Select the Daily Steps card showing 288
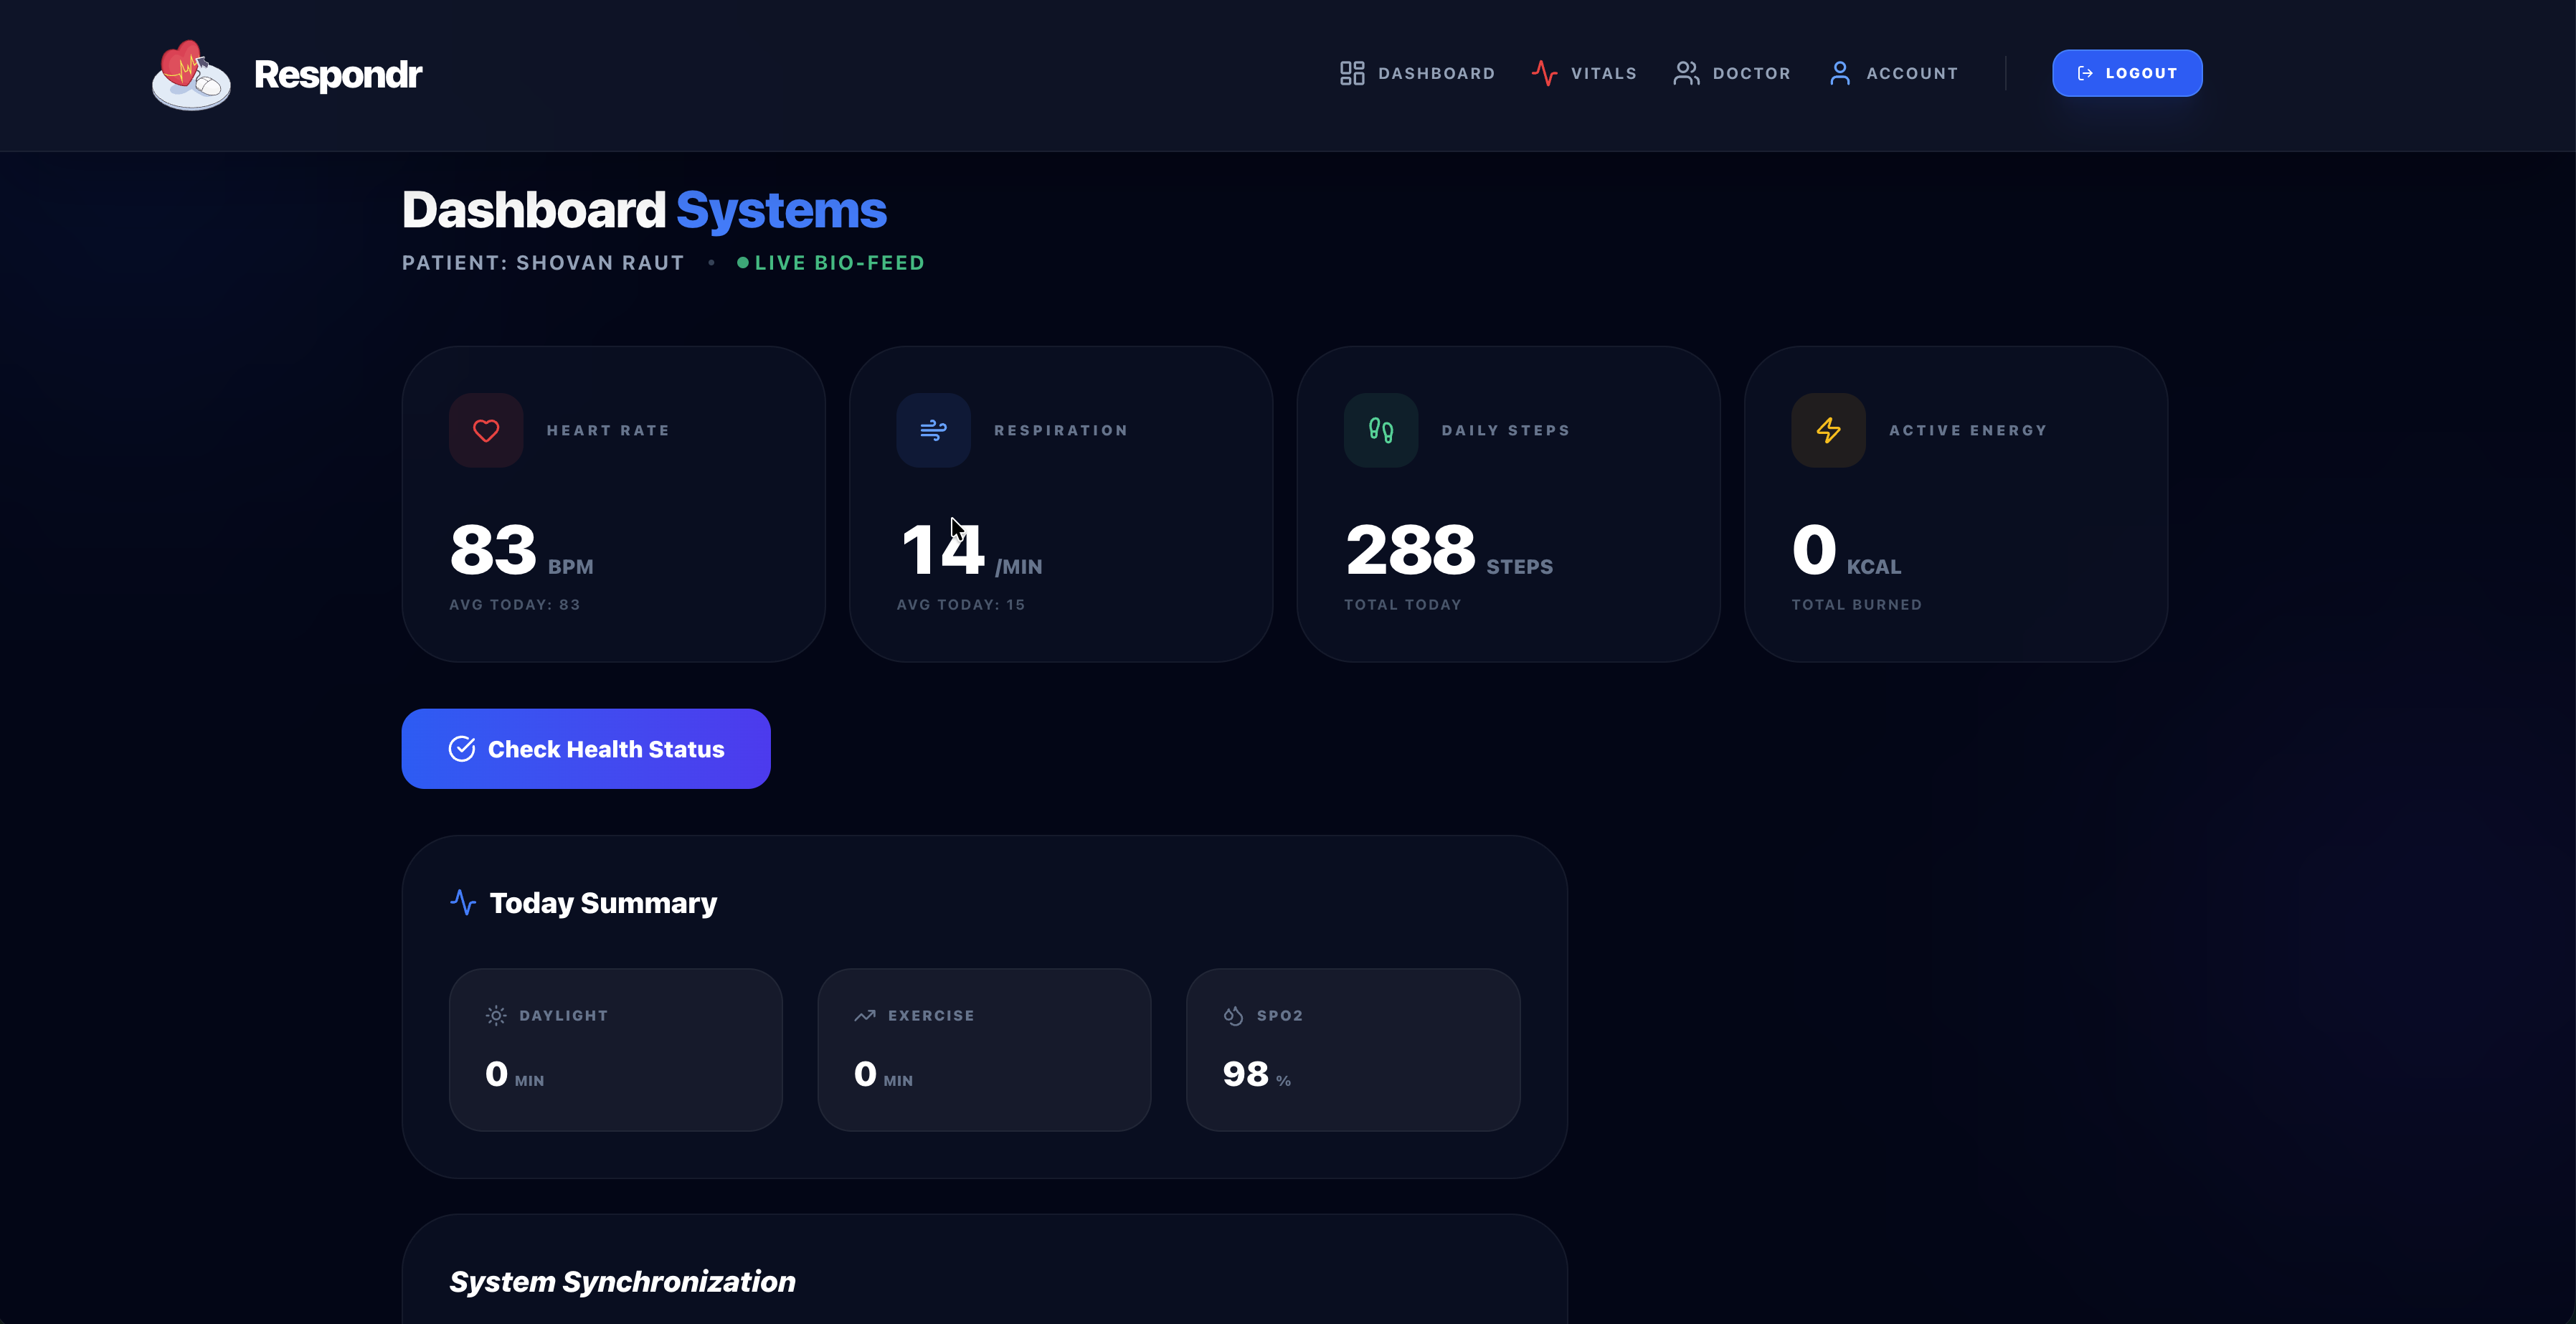The image size is (2576, 1324). 1508,504
